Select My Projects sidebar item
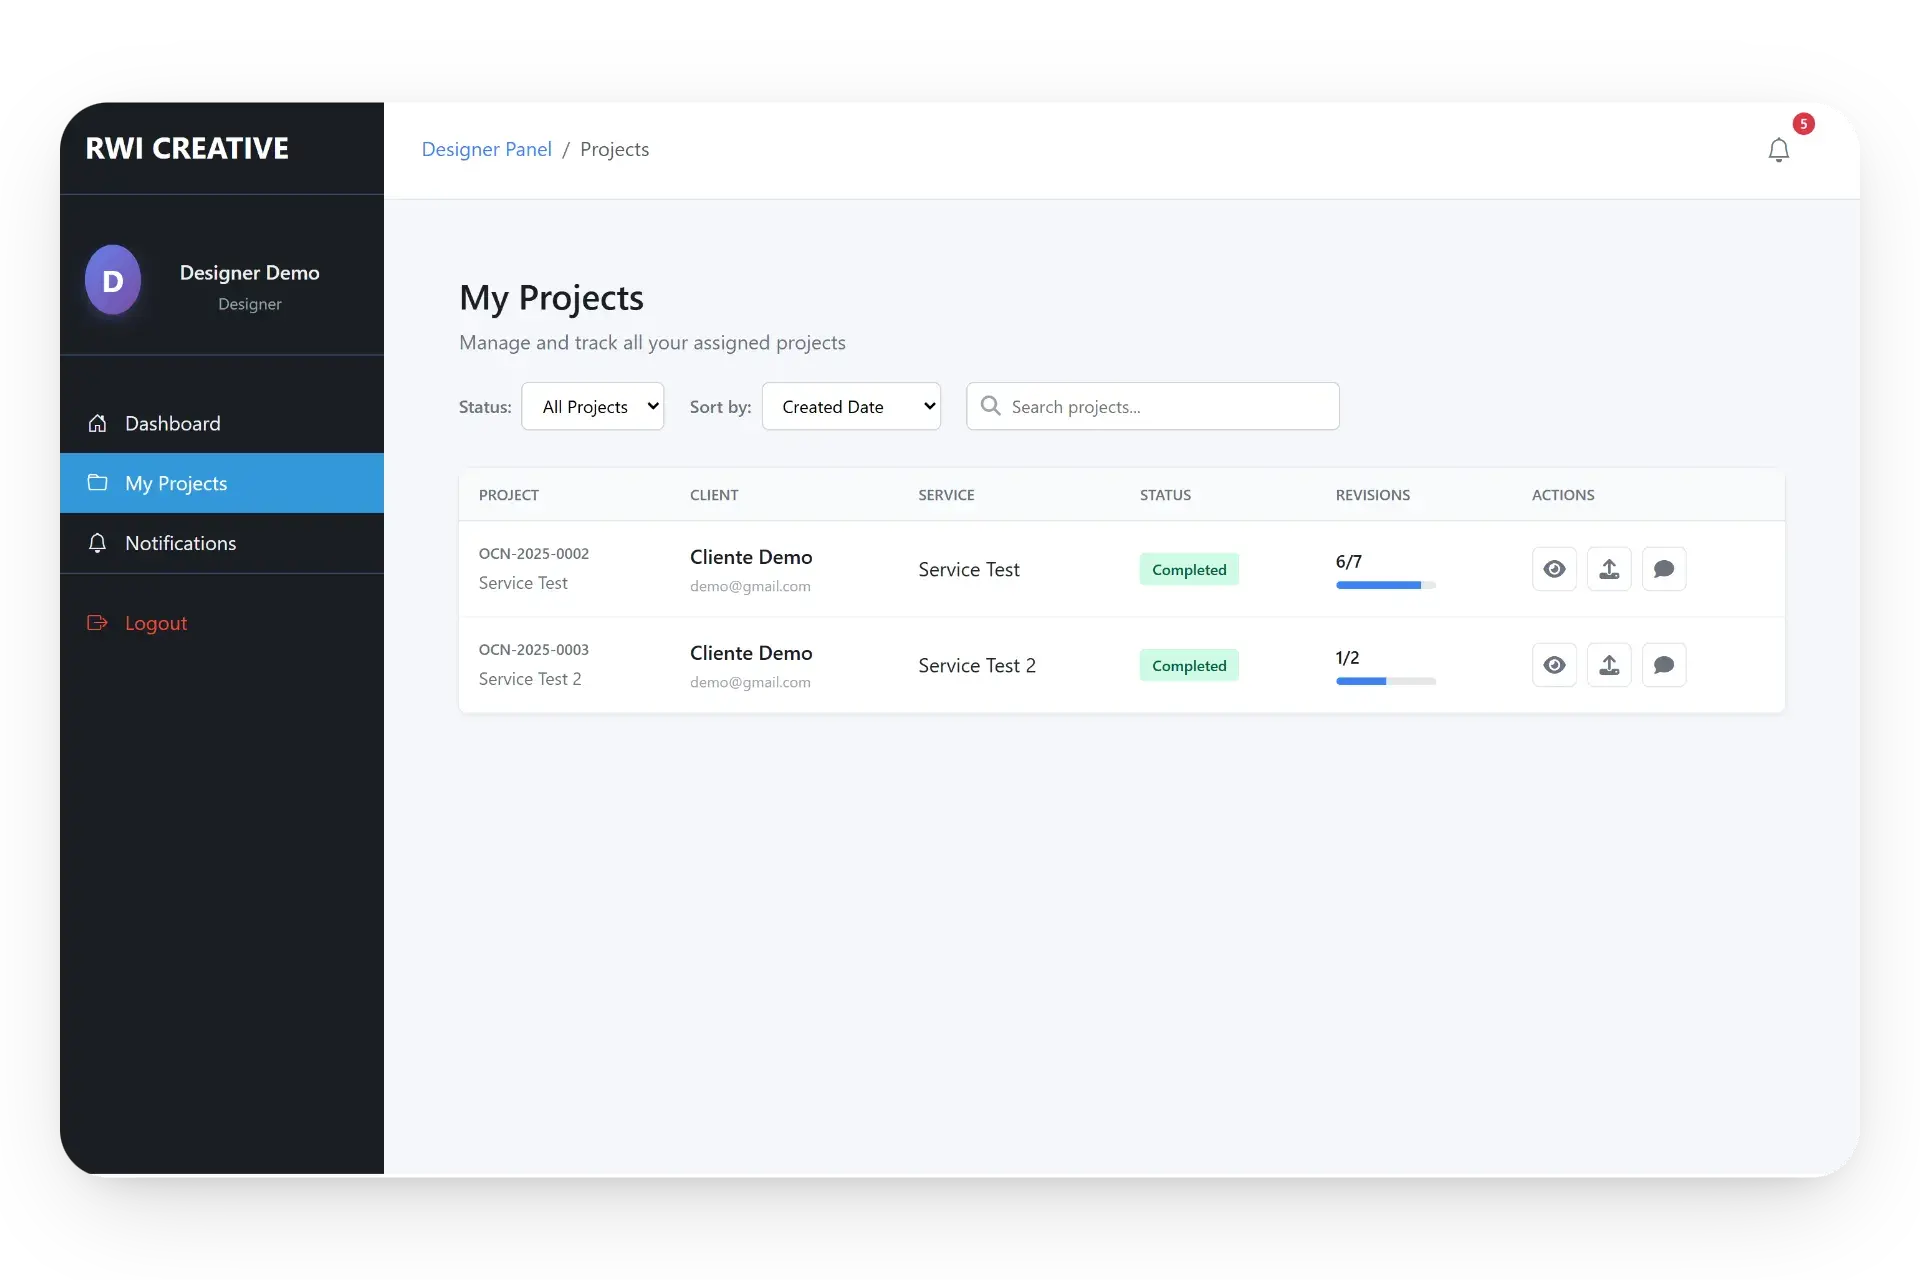 tap(176, 483)
